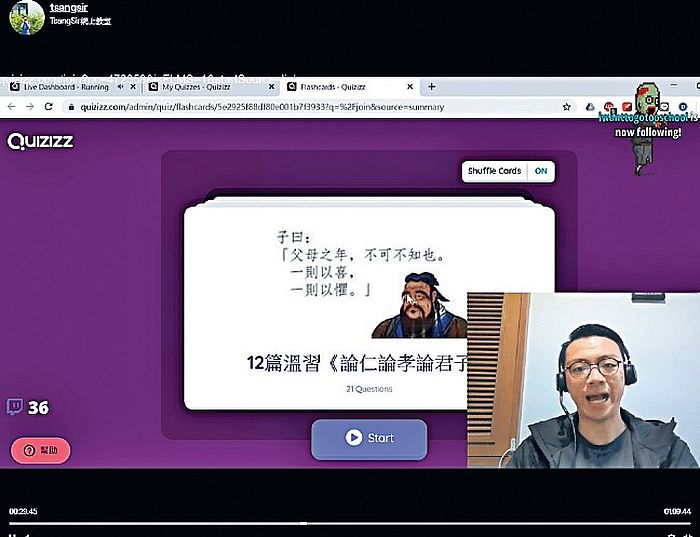Click the browser forward arrow
700x537 pixels.
click(x=30, y=107)
